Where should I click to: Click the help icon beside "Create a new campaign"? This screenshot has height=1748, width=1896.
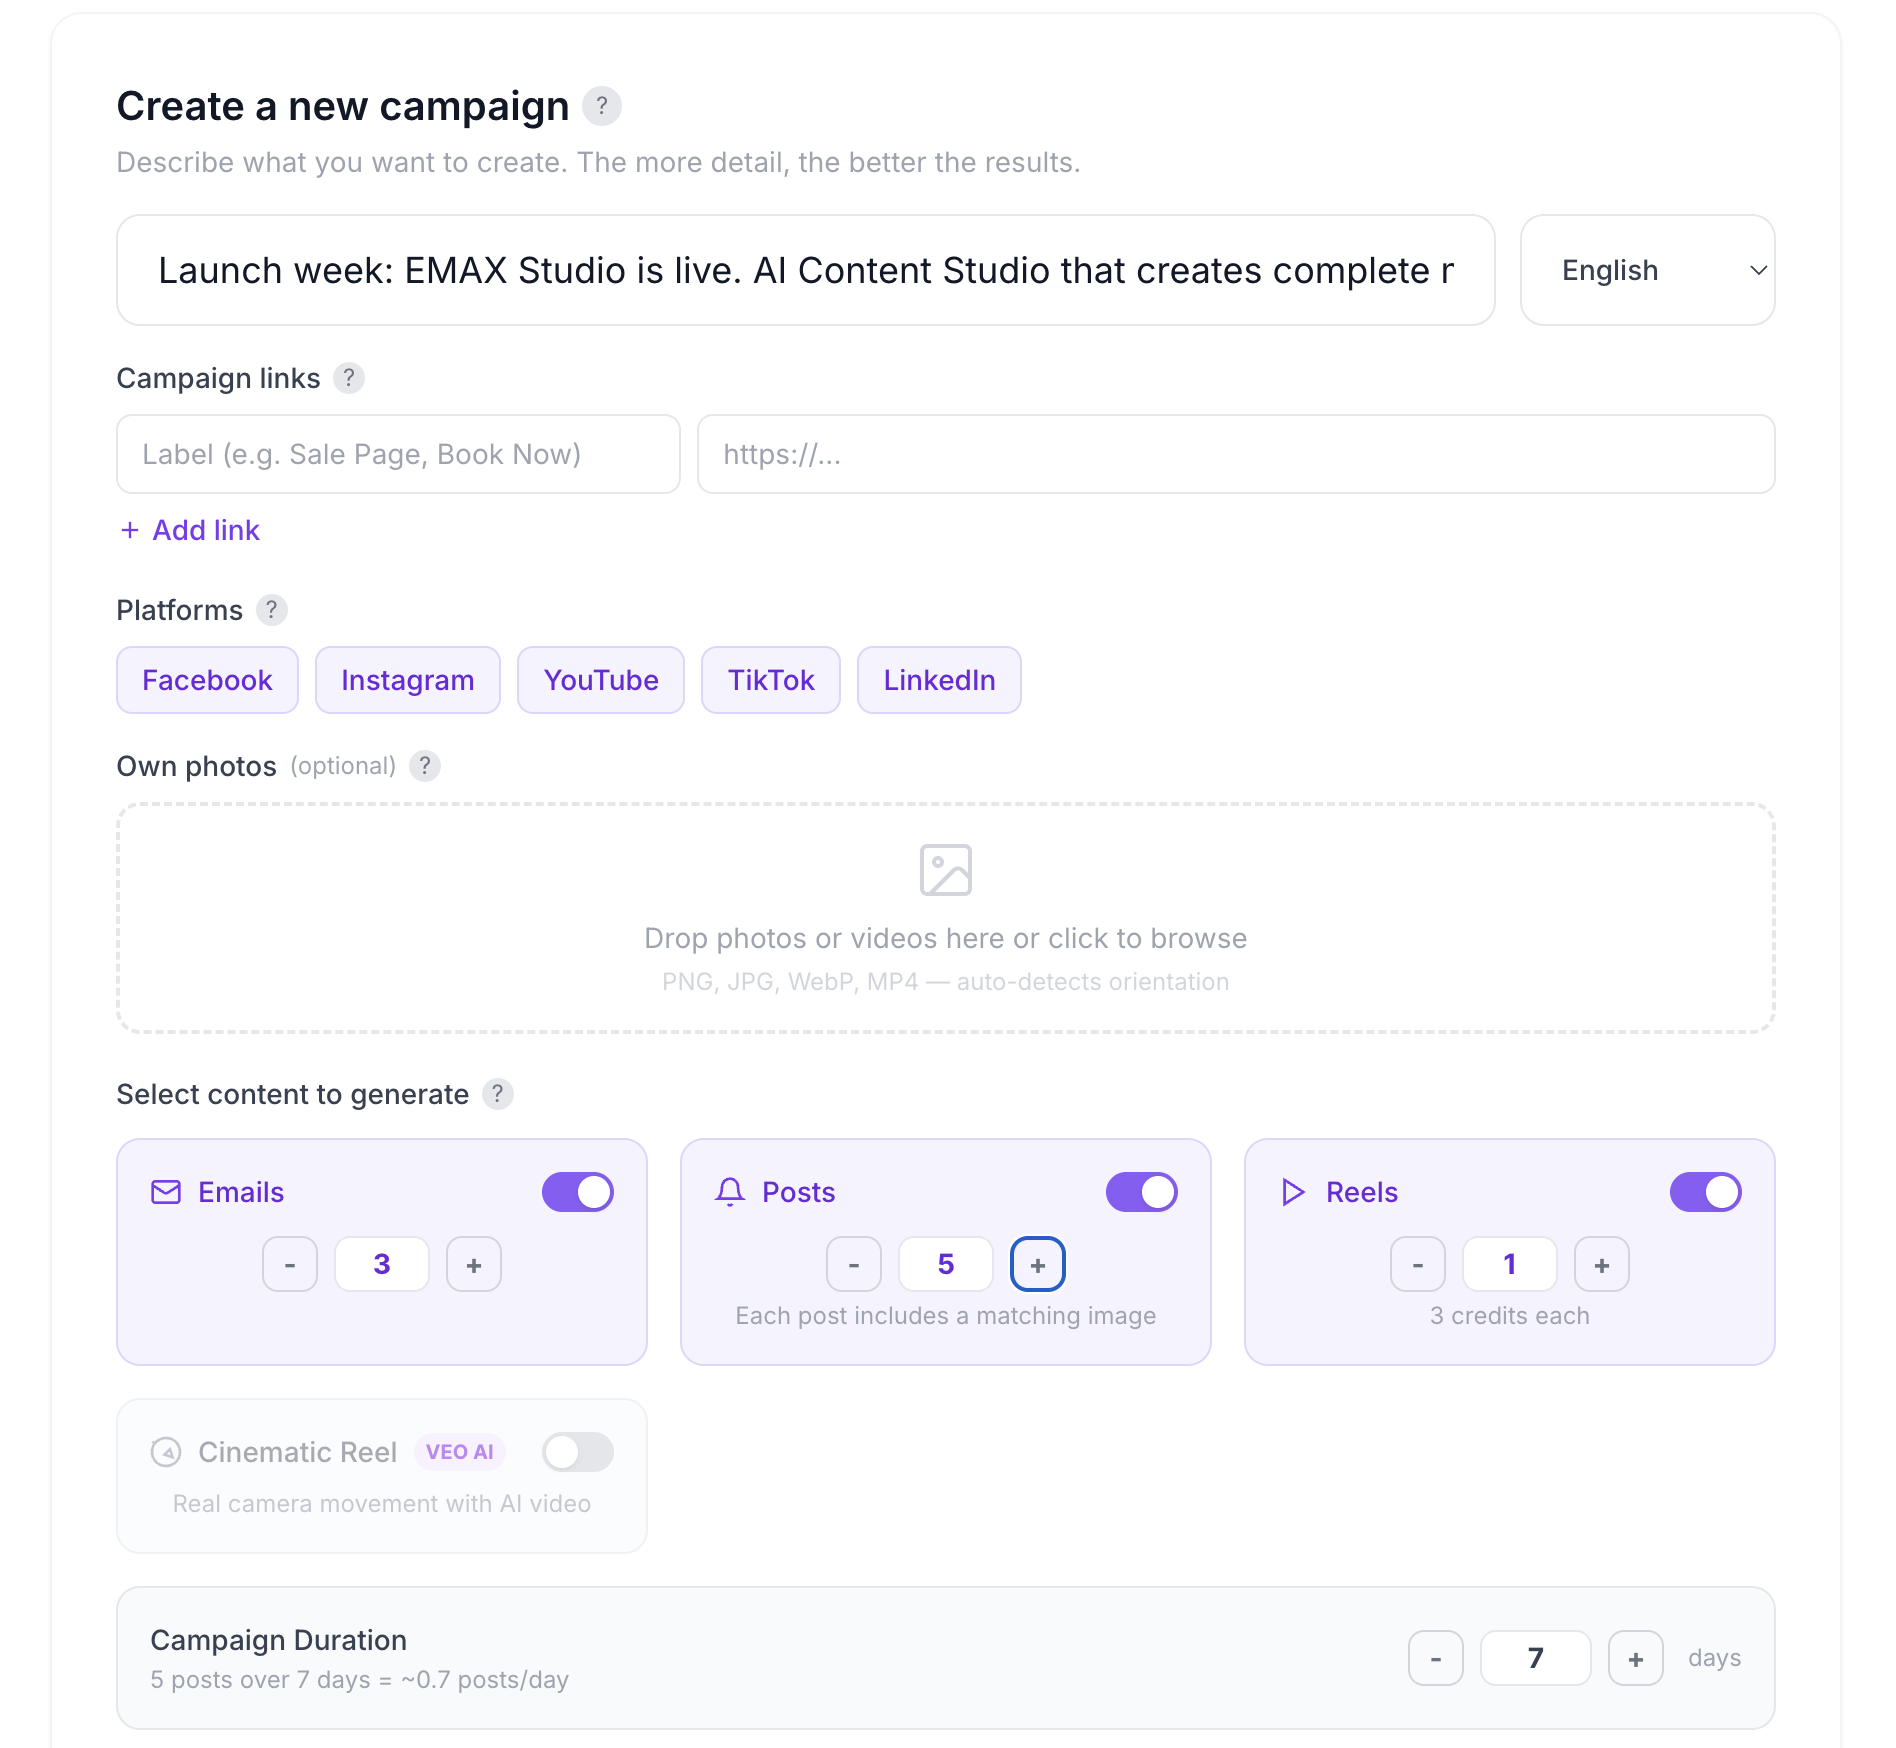pos(601,106)
